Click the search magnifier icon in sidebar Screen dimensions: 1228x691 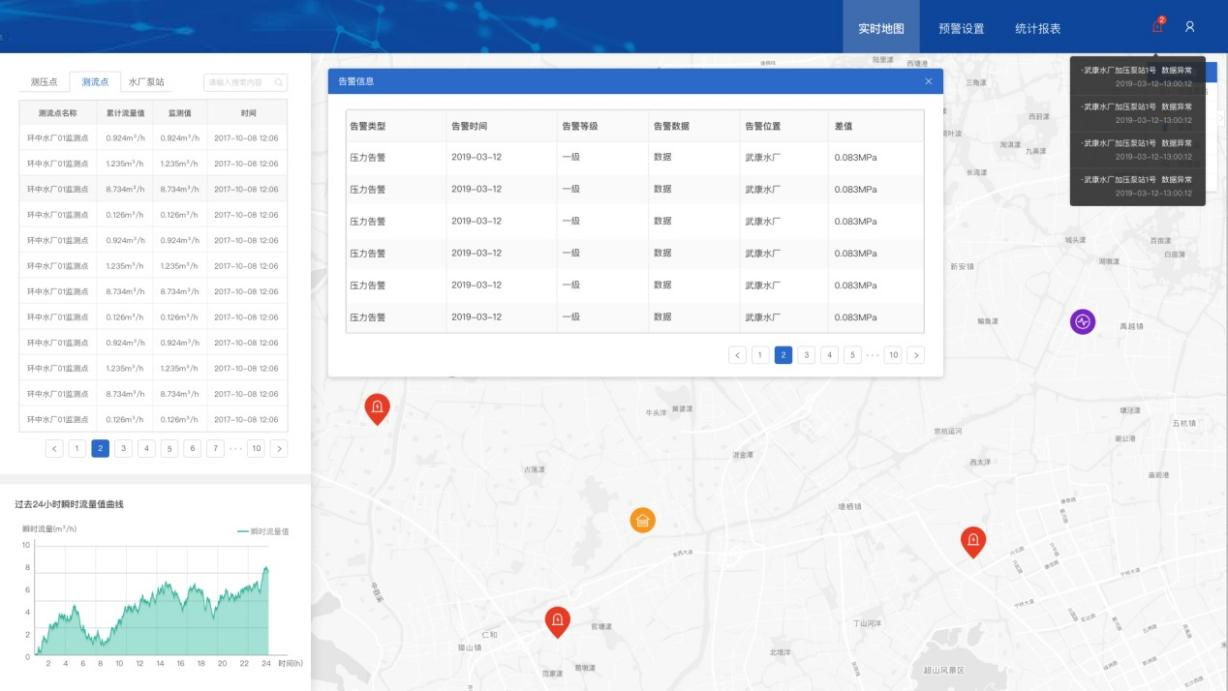(279, 82)
